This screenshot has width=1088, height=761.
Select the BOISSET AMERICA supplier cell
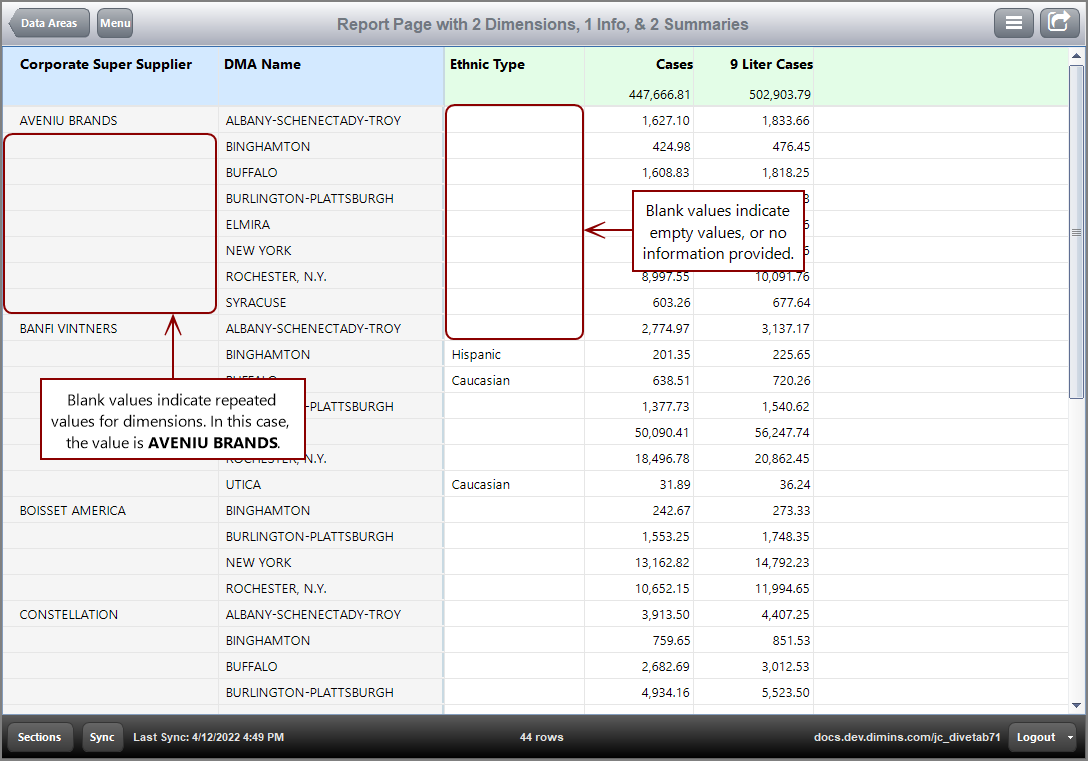point(73,511)
